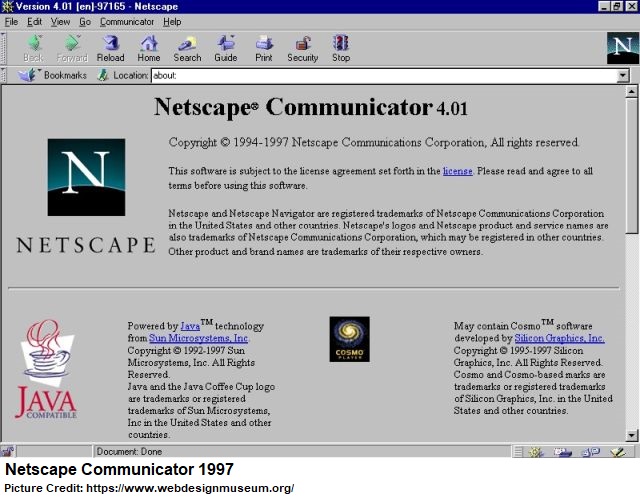Click the Netscape N logo throbber
Viewport: 640px width, 503px height.
tap(622, 48)
